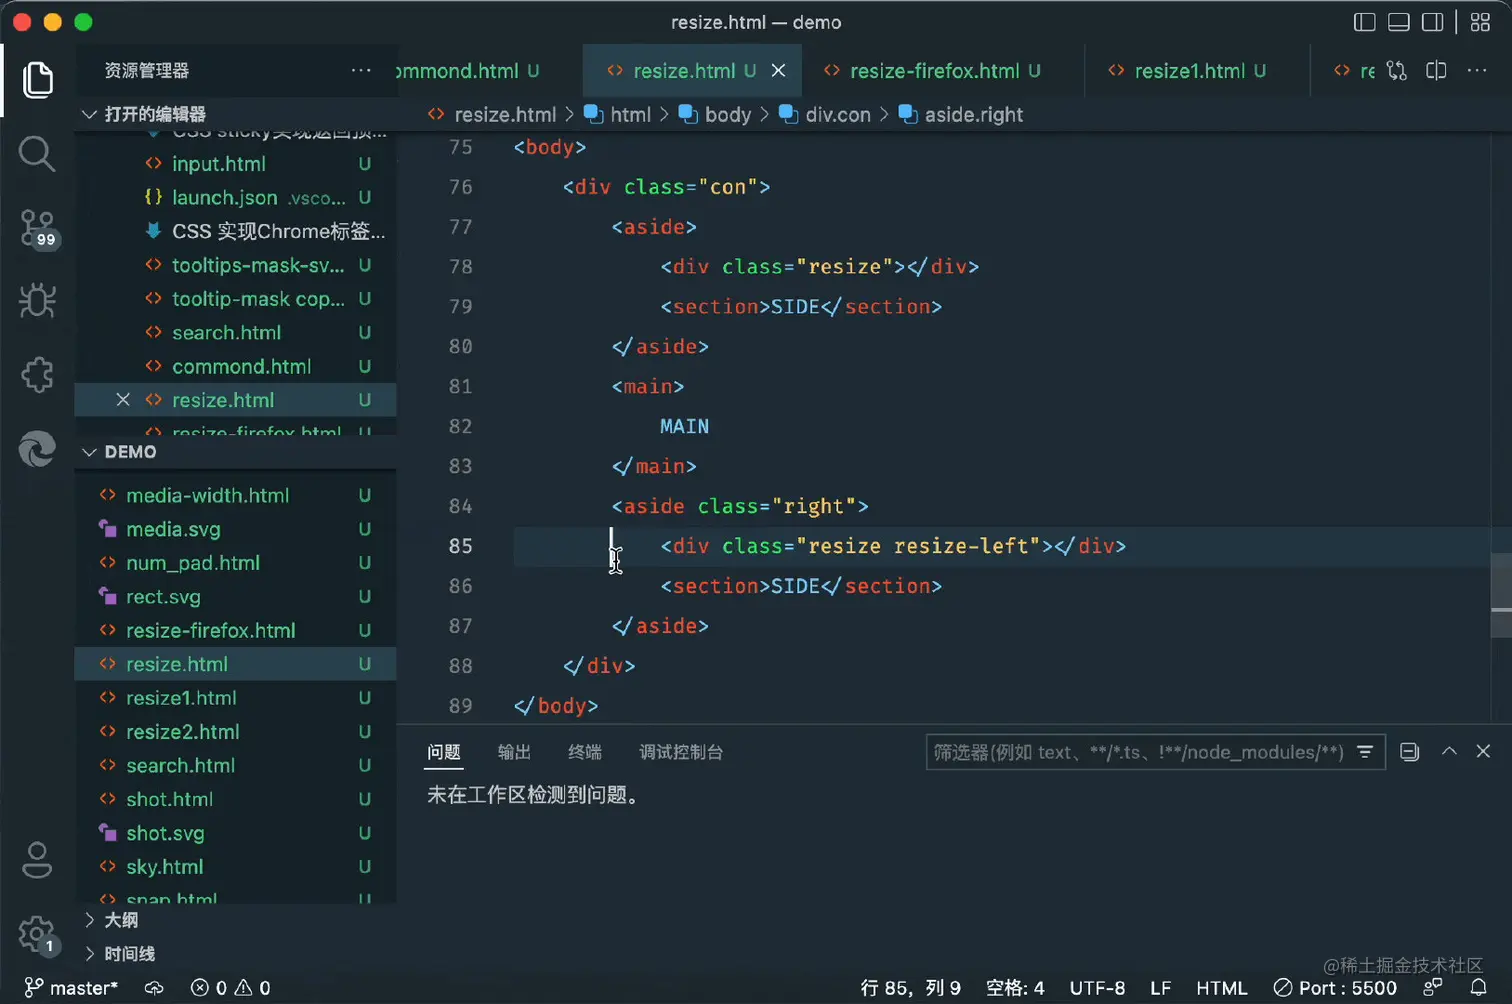Switch to the resize-firefox.html tab
1512x1004 pixels.
932,71
